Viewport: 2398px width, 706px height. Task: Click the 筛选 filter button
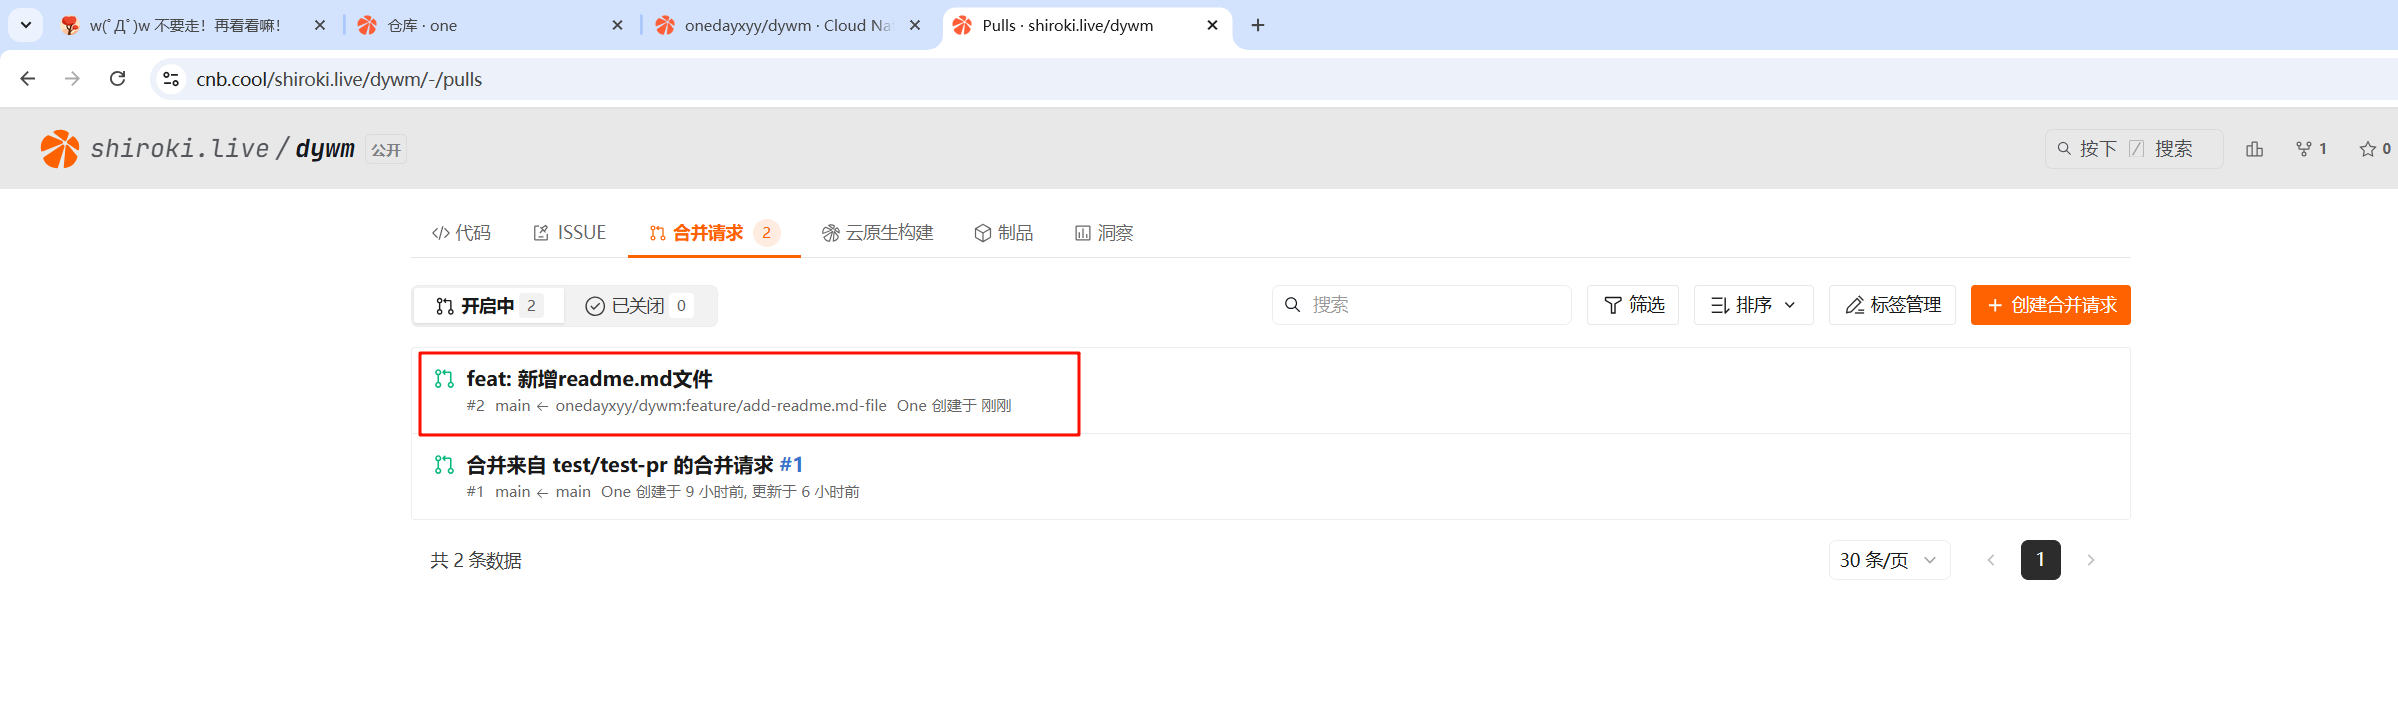[1633, 305]
